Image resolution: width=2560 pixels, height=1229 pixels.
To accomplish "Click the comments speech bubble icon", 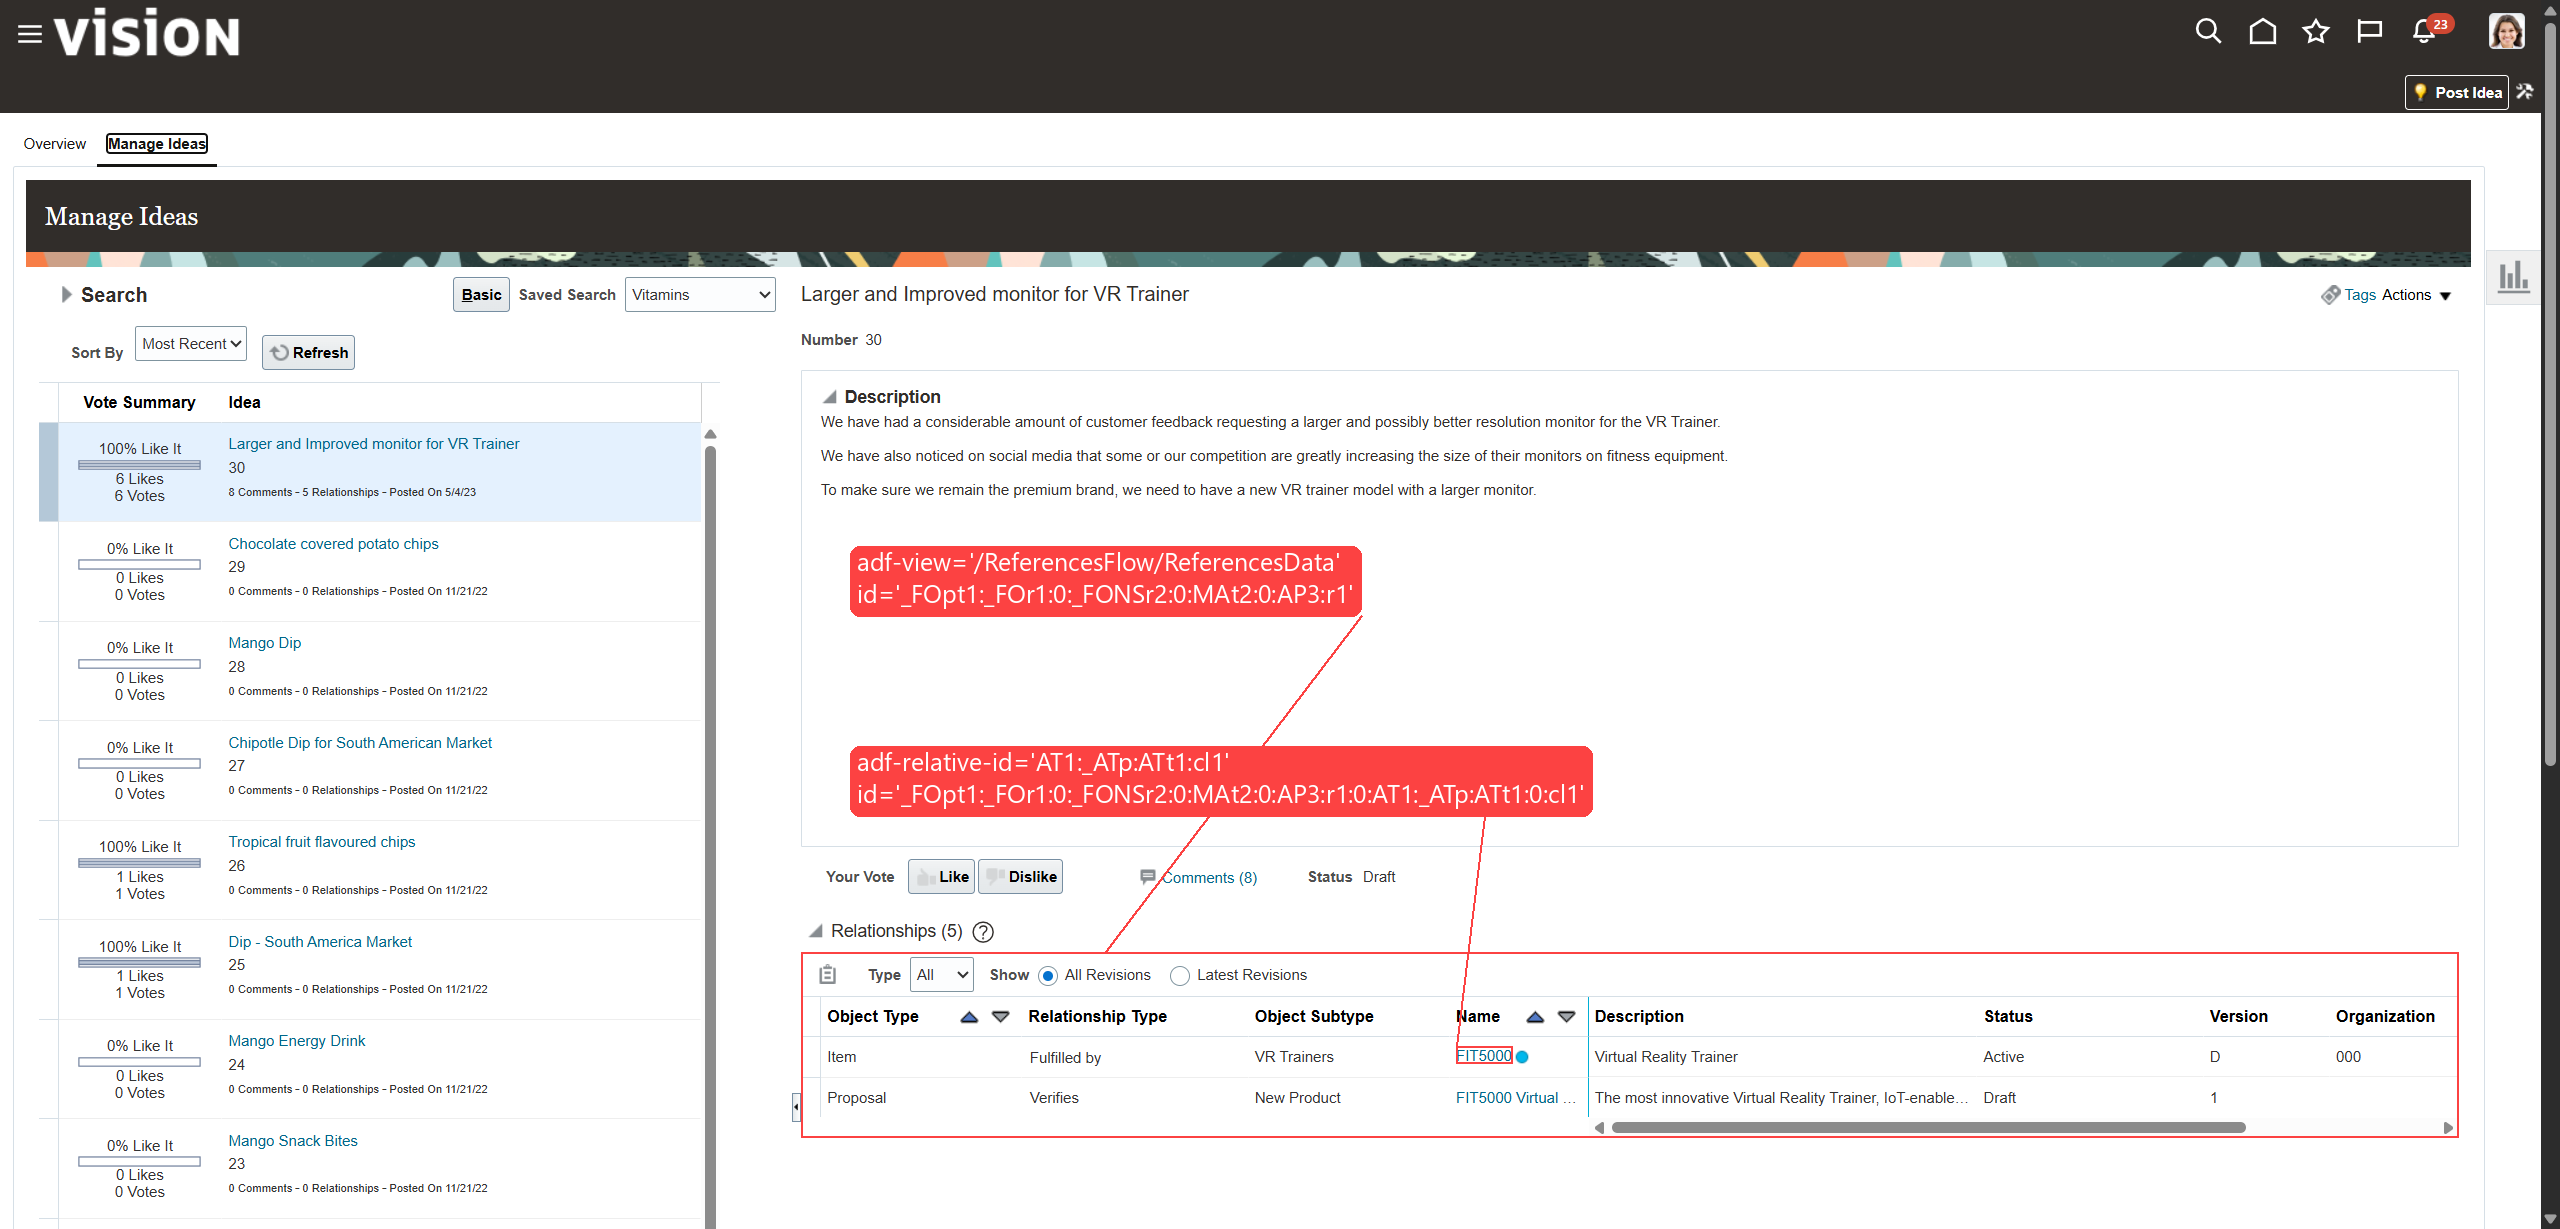I will (1148, 877).
